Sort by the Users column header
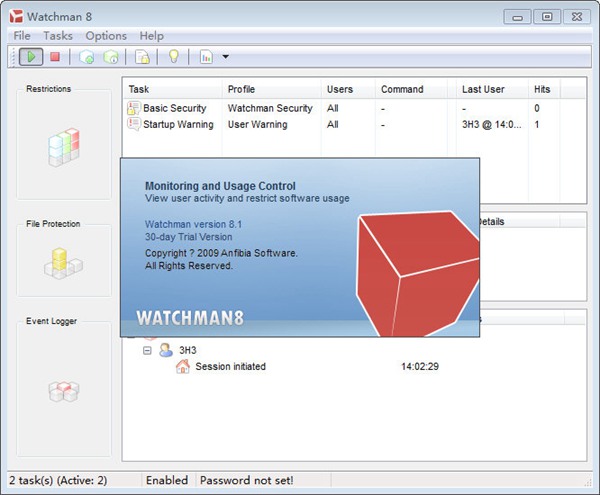 point(348,89)
